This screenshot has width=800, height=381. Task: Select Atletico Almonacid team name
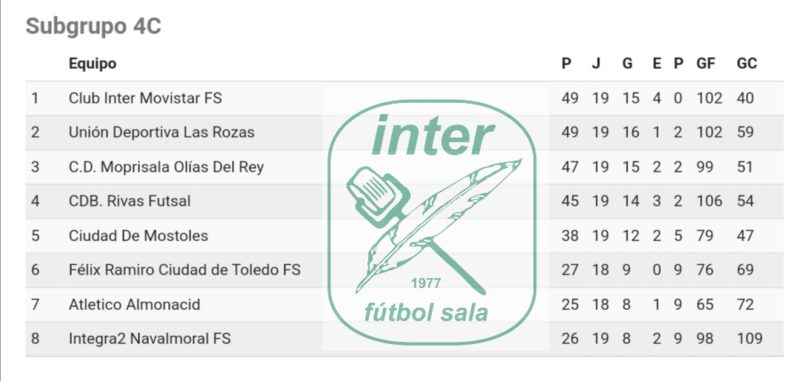click(x=135, y=305)
